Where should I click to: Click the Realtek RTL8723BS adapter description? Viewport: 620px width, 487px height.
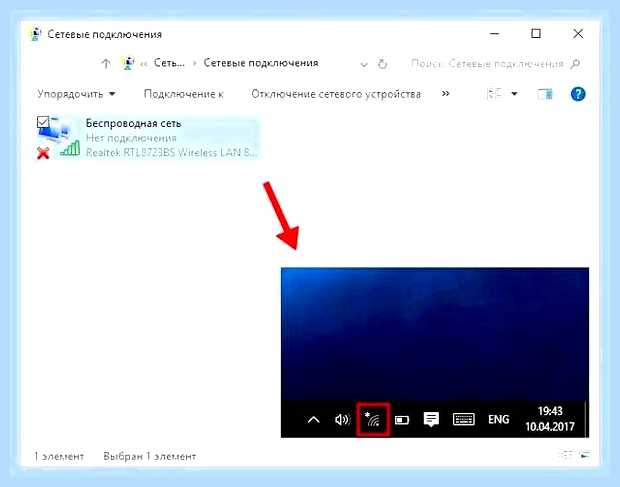[171, 153]
